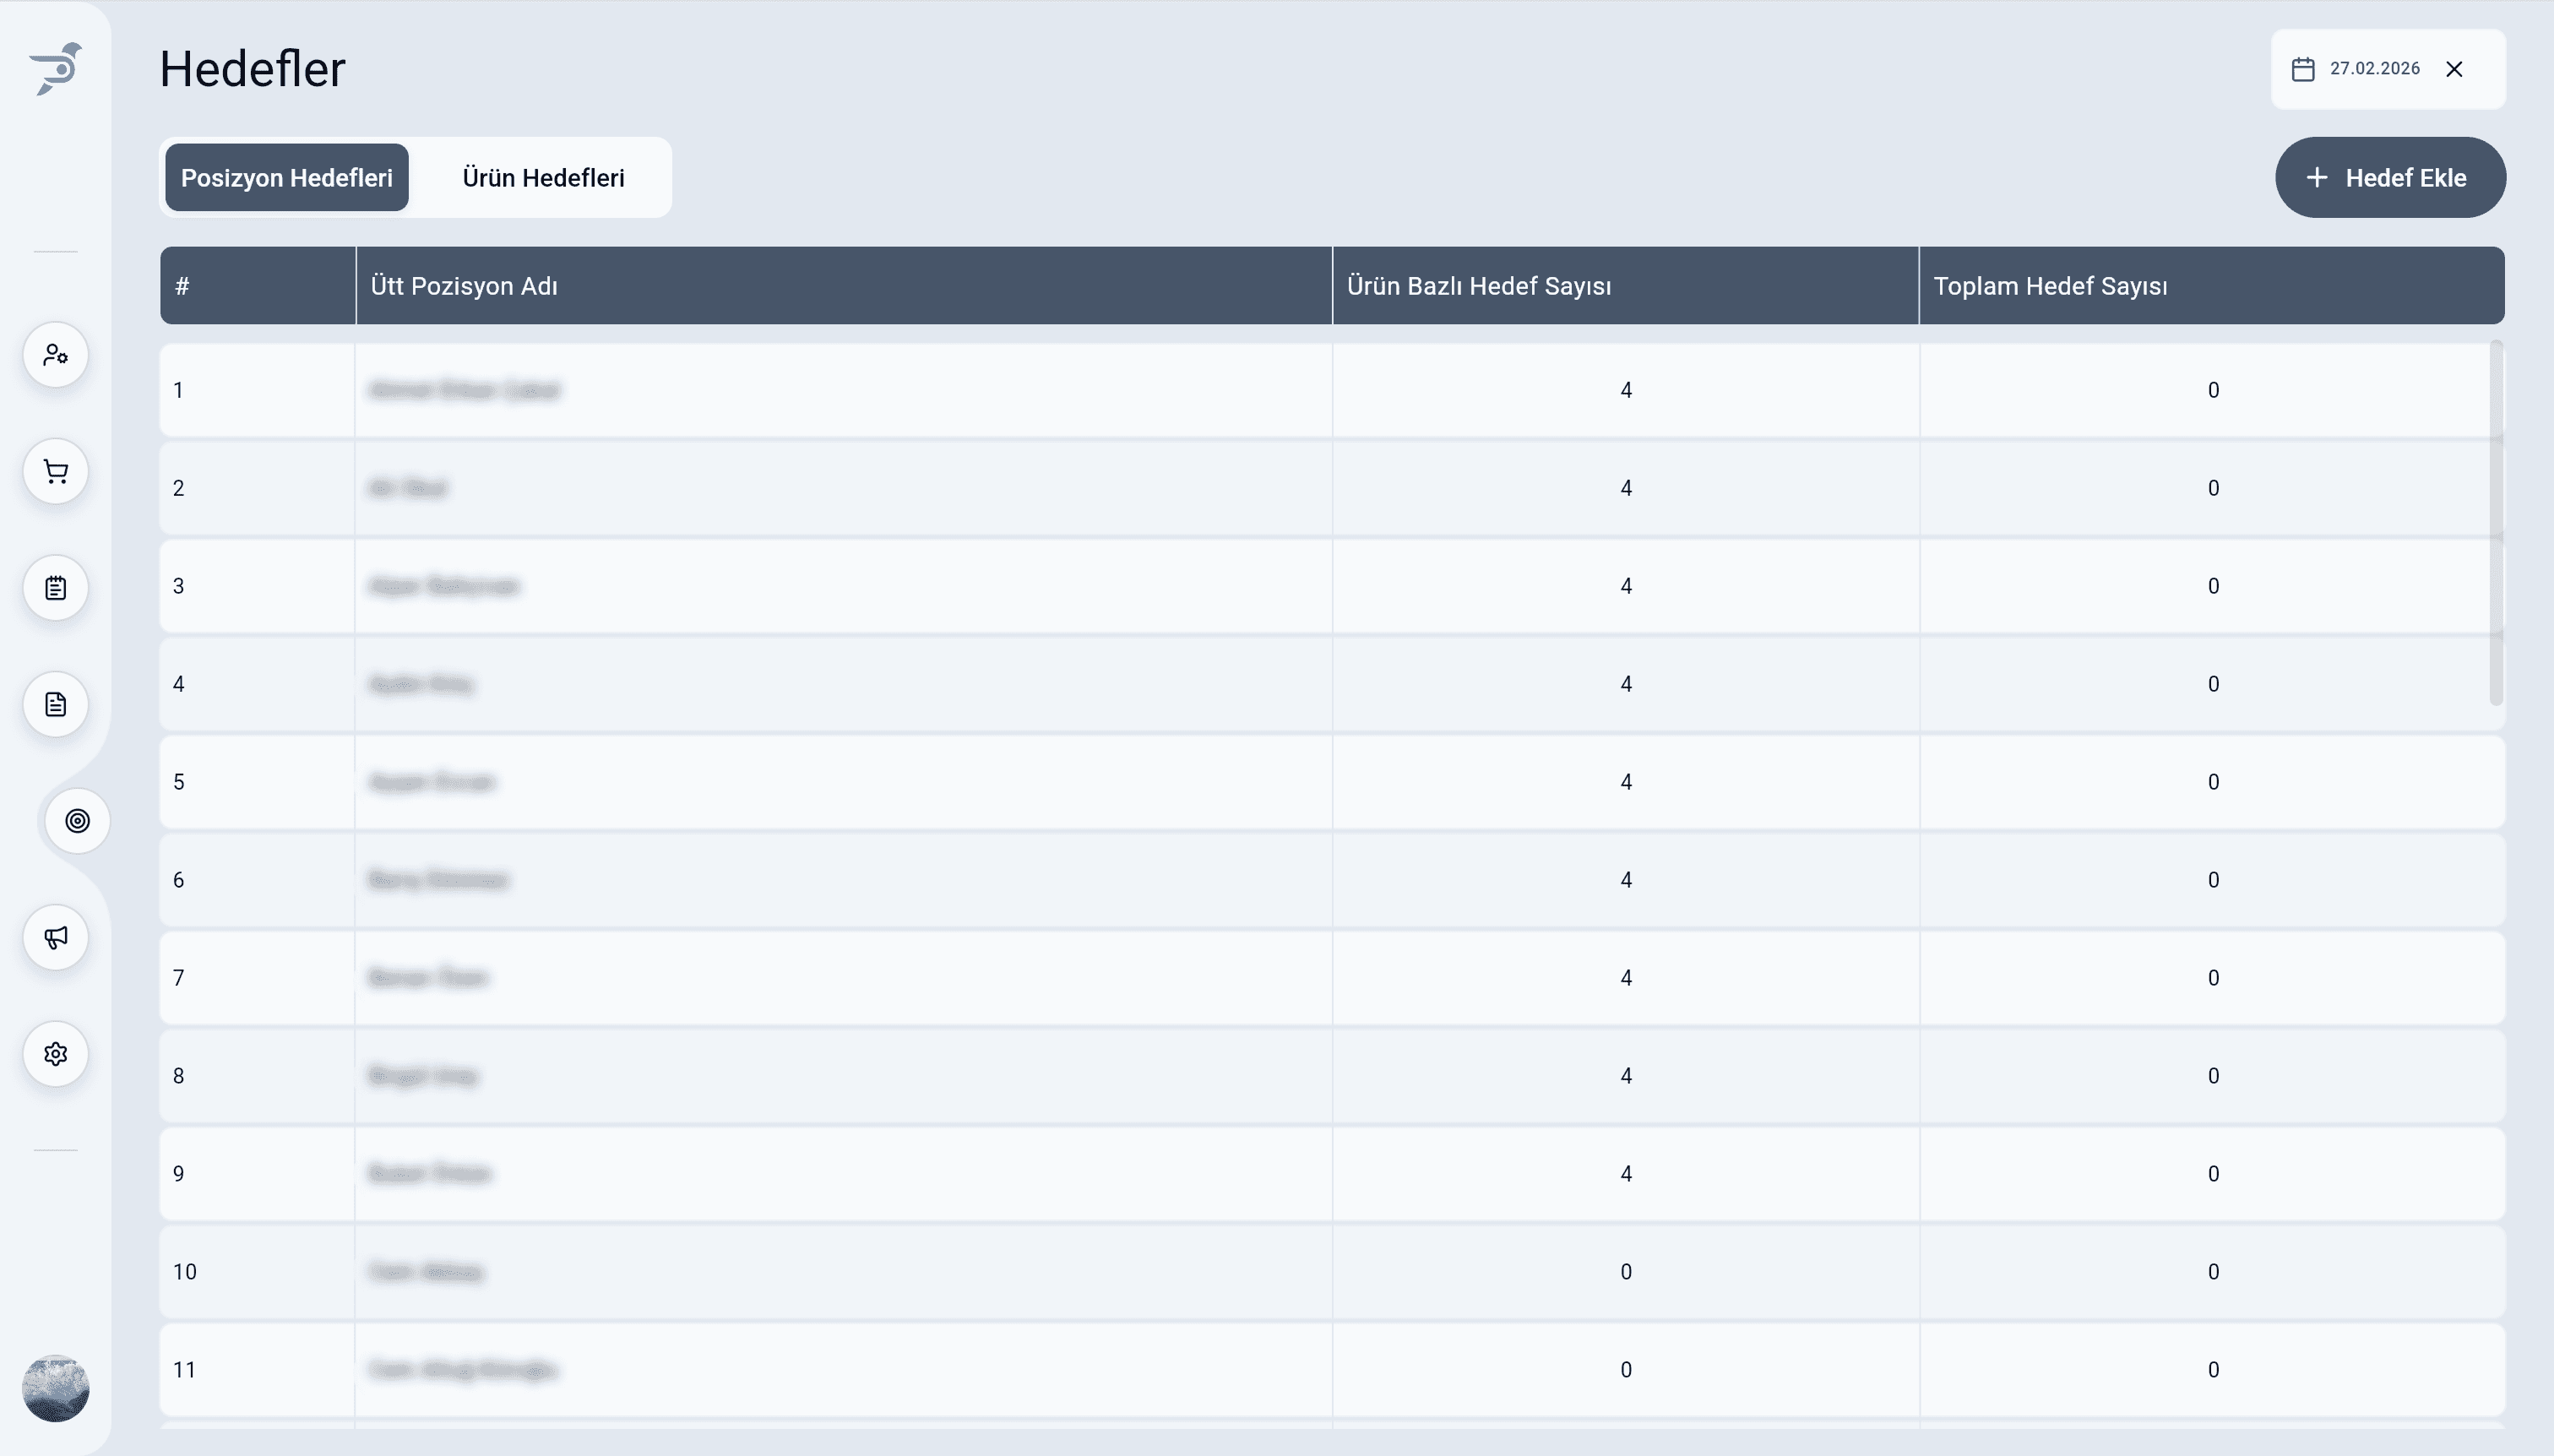Click the Ütt Pozisyon Adı column header
This screenshot has height=1456, width=2554.
[464, 286]
